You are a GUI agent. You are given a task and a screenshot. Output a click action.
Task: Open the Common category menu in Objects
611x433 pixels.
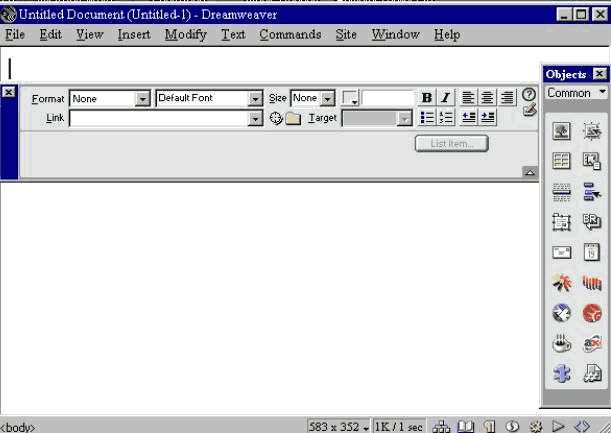coord(576,93)
